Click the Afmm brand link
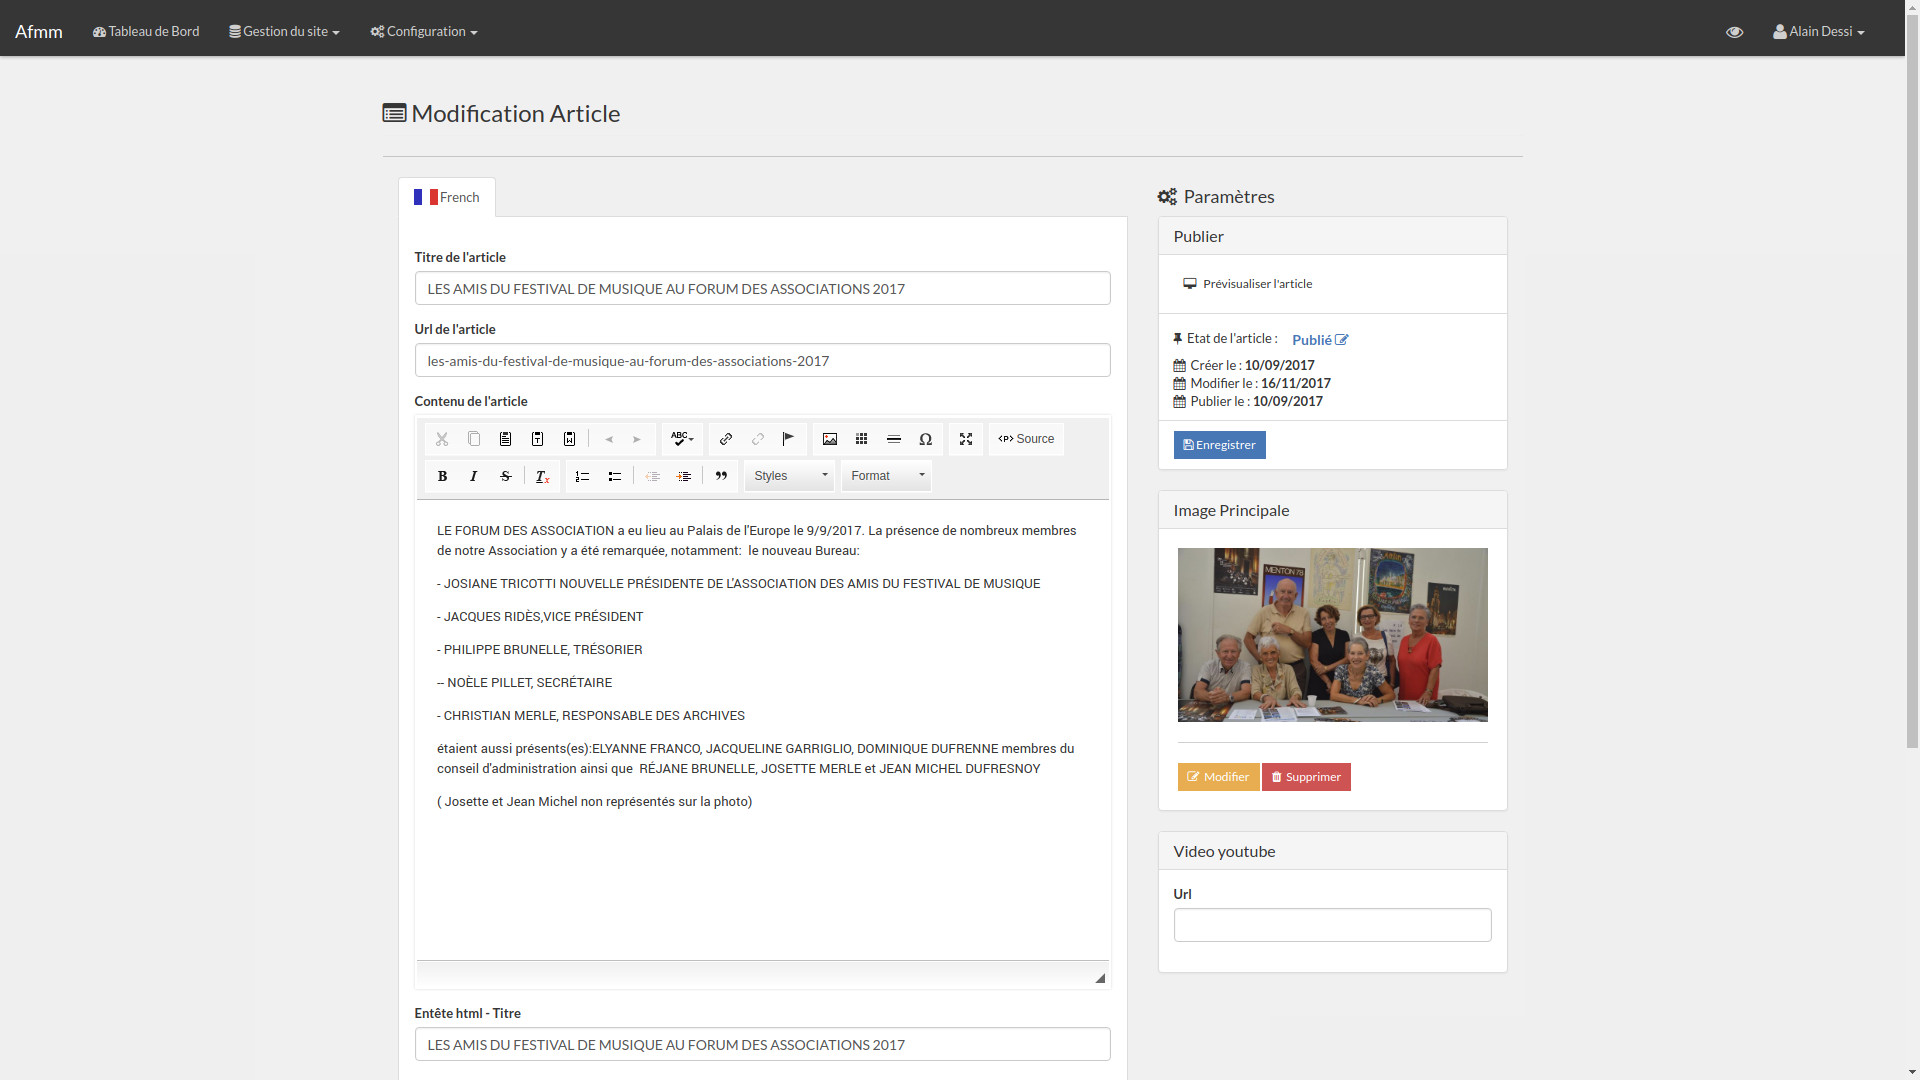The image size is (1920, 1080). tap(39, 31)
